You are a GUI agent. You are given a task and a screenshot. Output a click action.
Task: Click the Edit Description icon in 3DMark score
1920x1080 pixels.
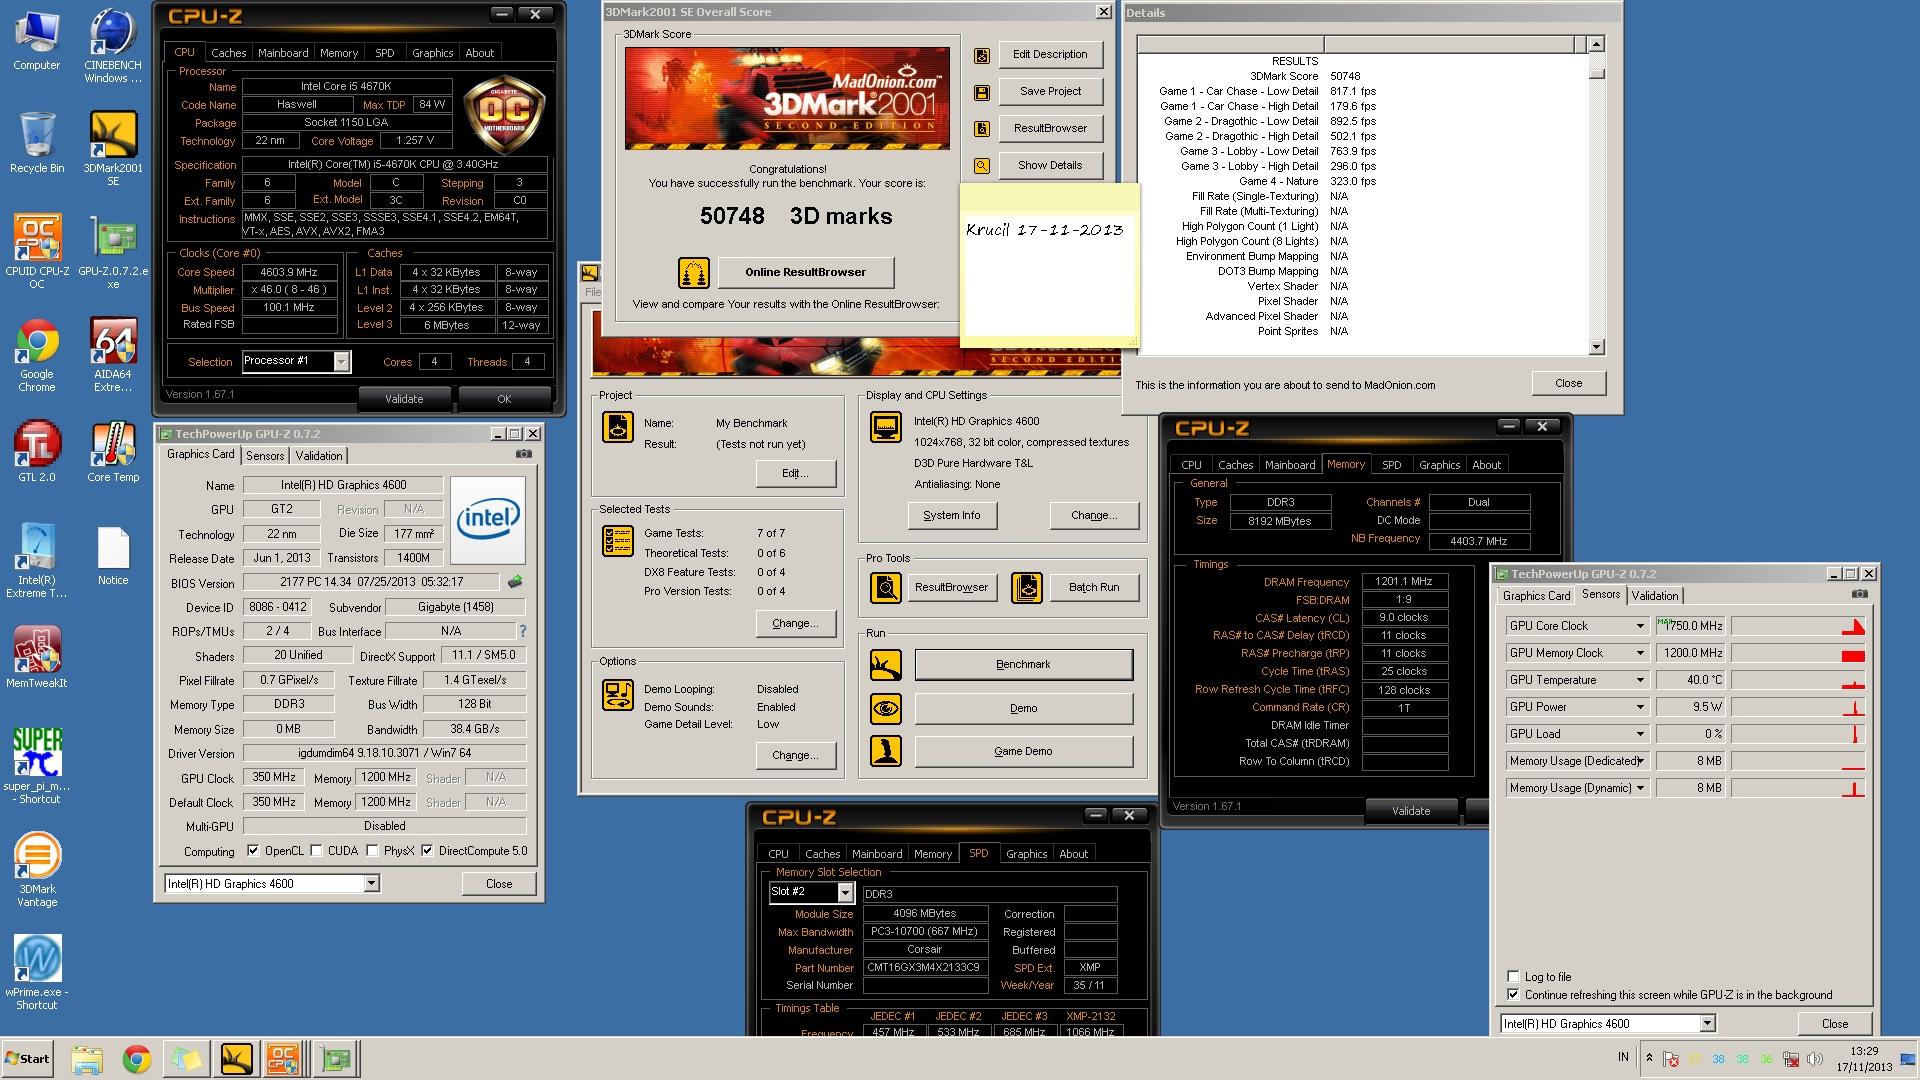(x=982, y=55)
